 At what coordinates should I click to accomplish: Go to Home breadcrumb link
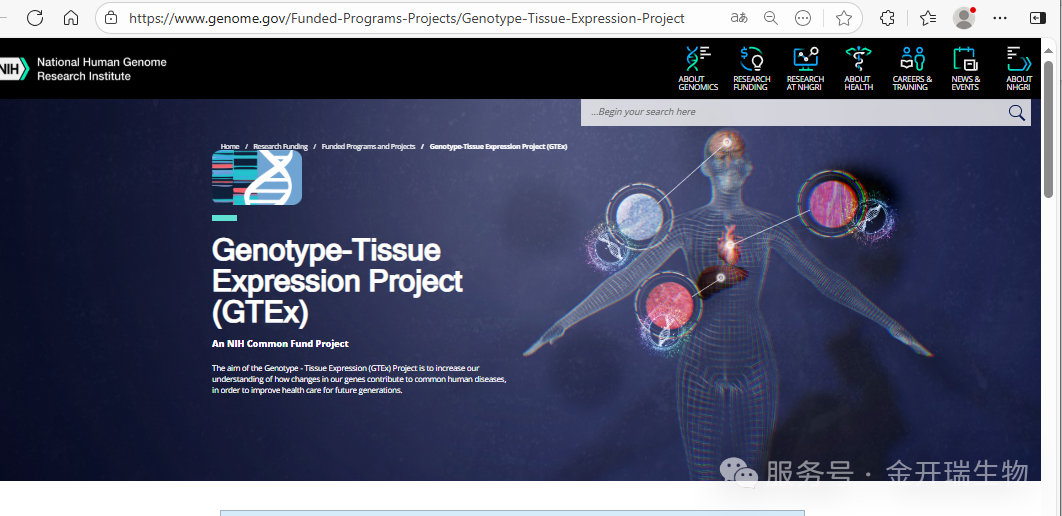[x=230, y=146]
